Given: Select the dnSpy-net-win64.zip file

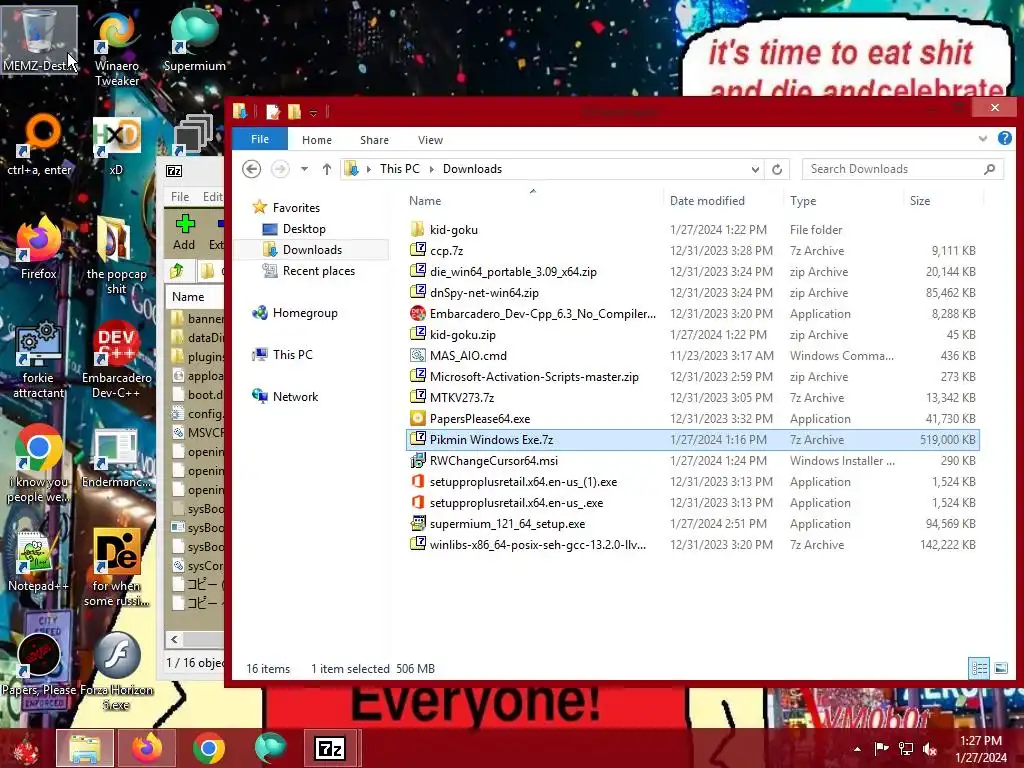Looking at the screenshot, I should pyautogui.click(x=692, y=293).
